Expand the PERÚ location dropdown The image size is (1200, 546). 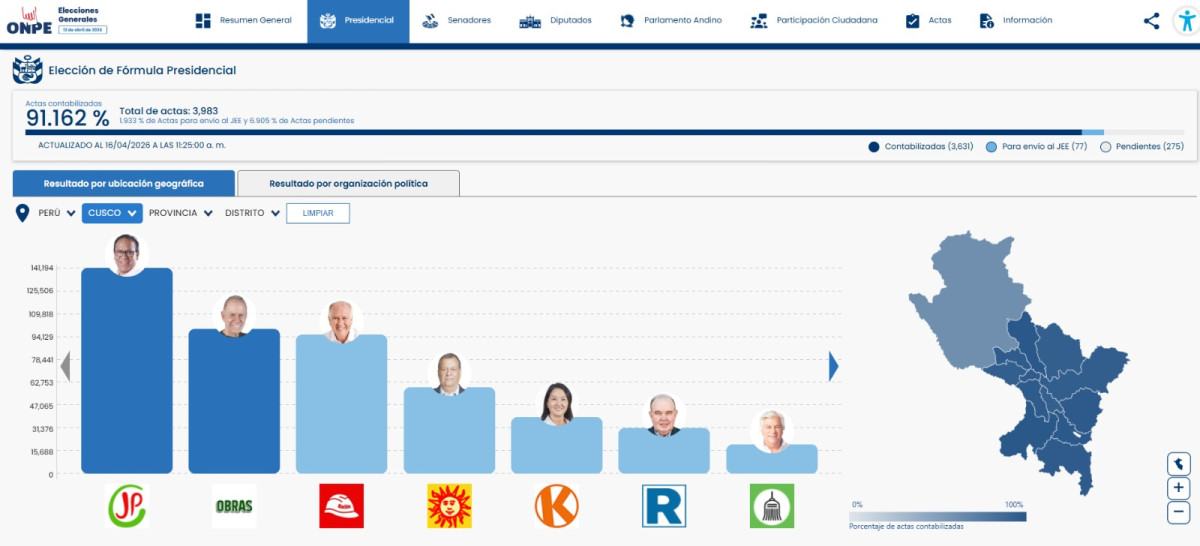click(x=56, y=213)
